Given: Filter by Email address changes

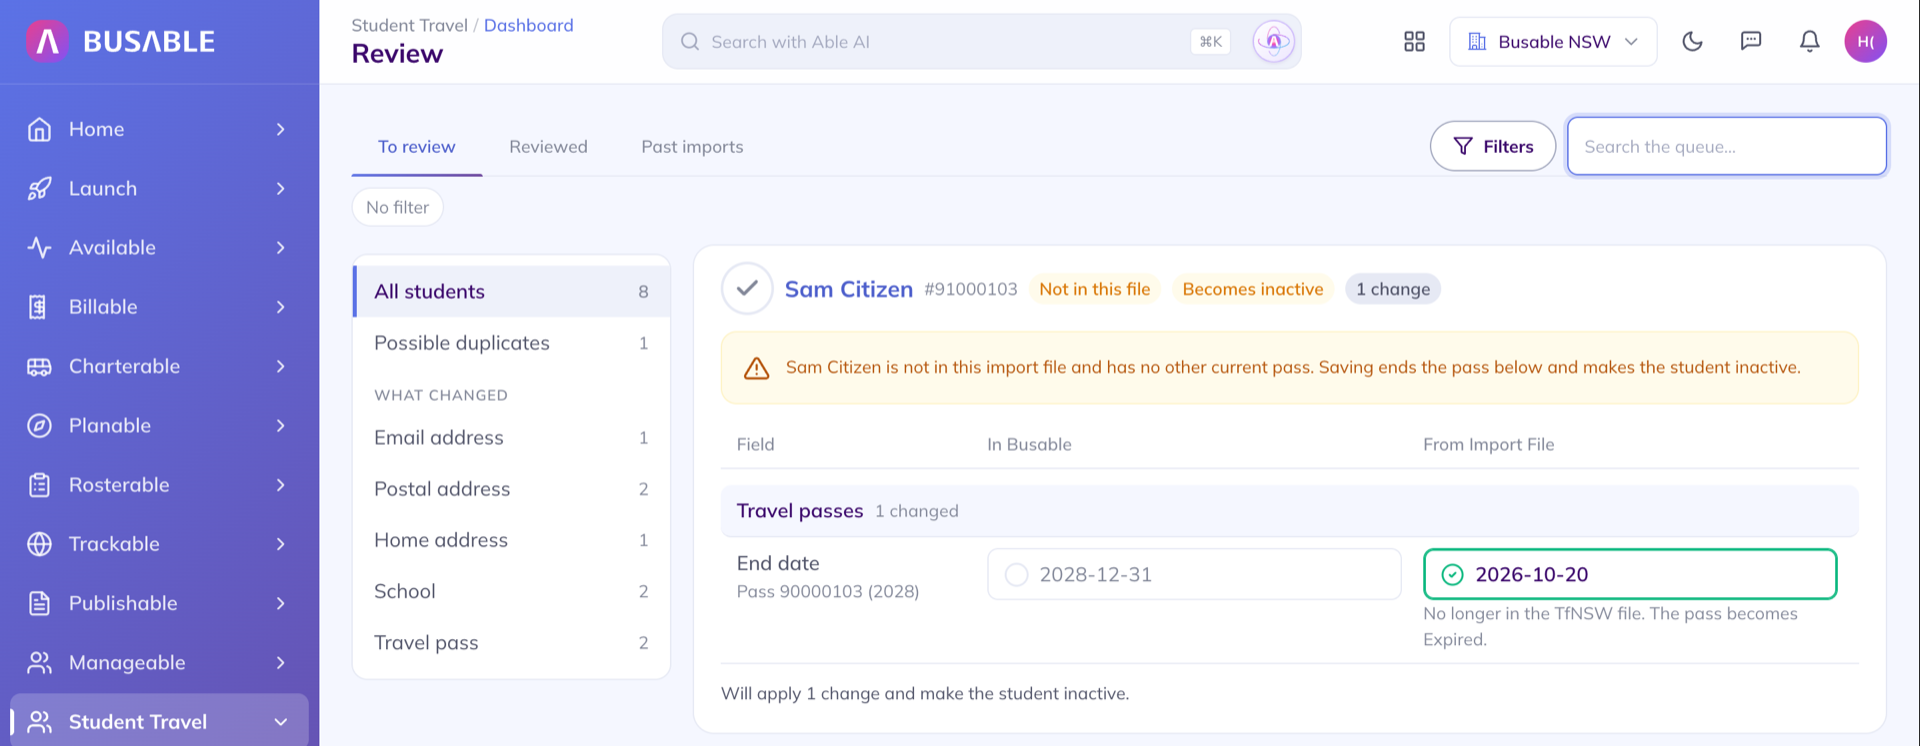Looking at the screenshot, I should click(512, 438).
